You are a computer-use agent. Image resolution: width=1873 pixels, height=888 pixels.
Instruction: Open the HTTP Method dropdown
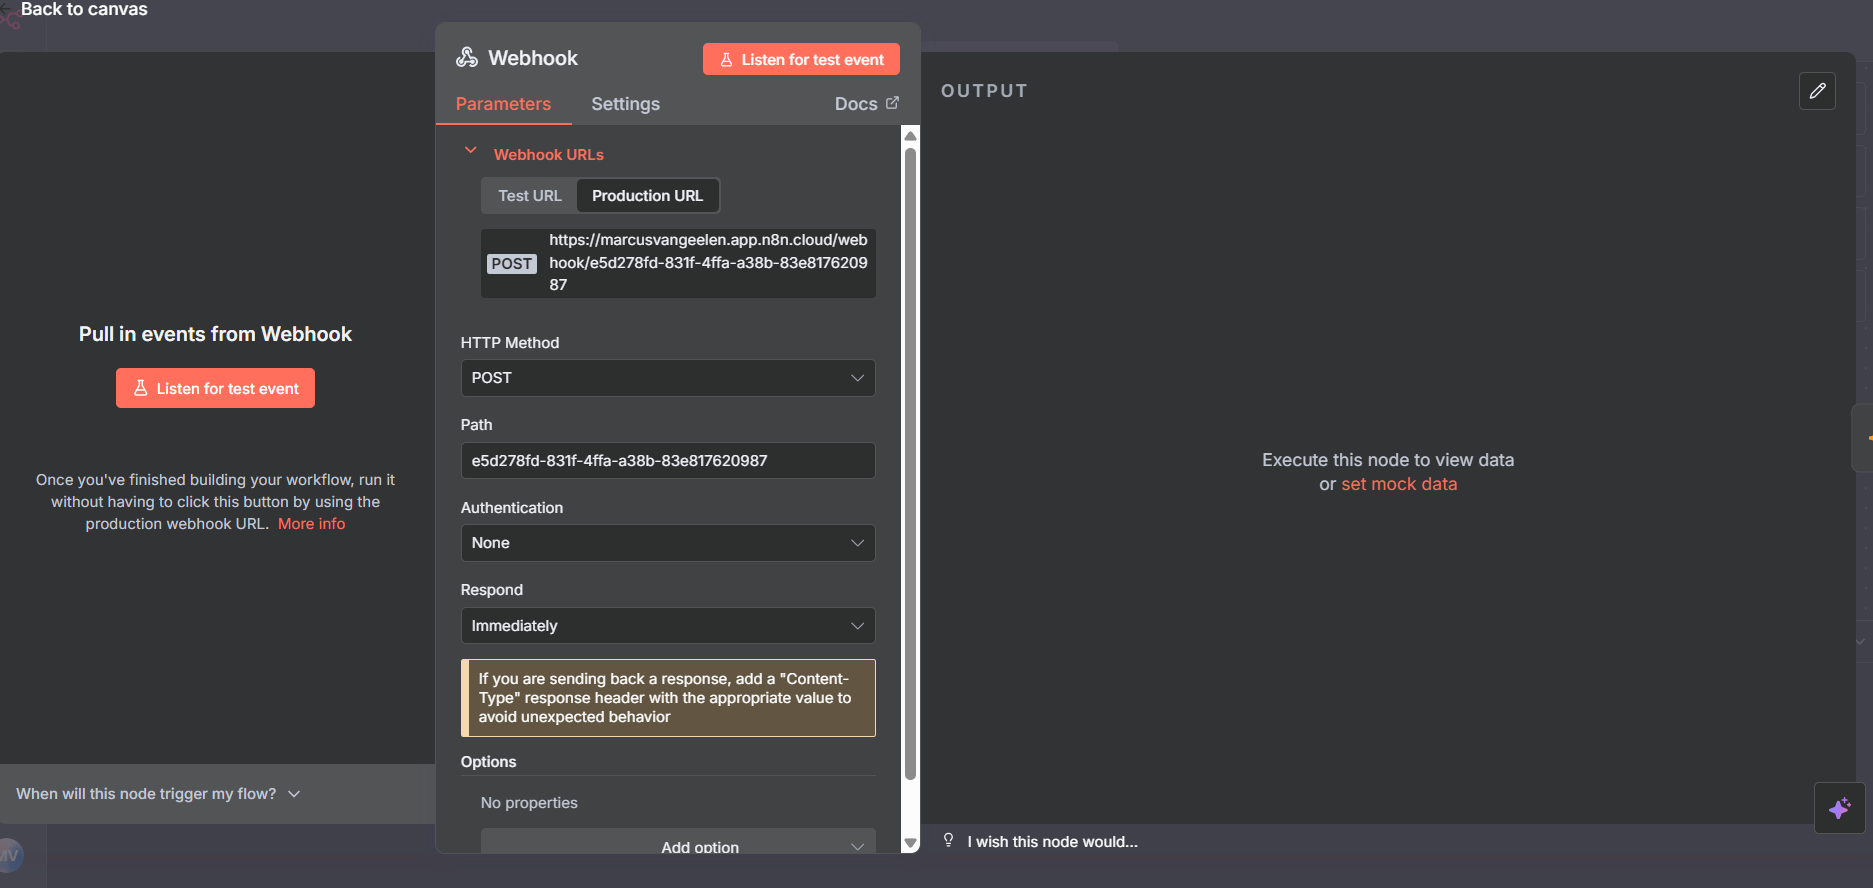[668, 378]
